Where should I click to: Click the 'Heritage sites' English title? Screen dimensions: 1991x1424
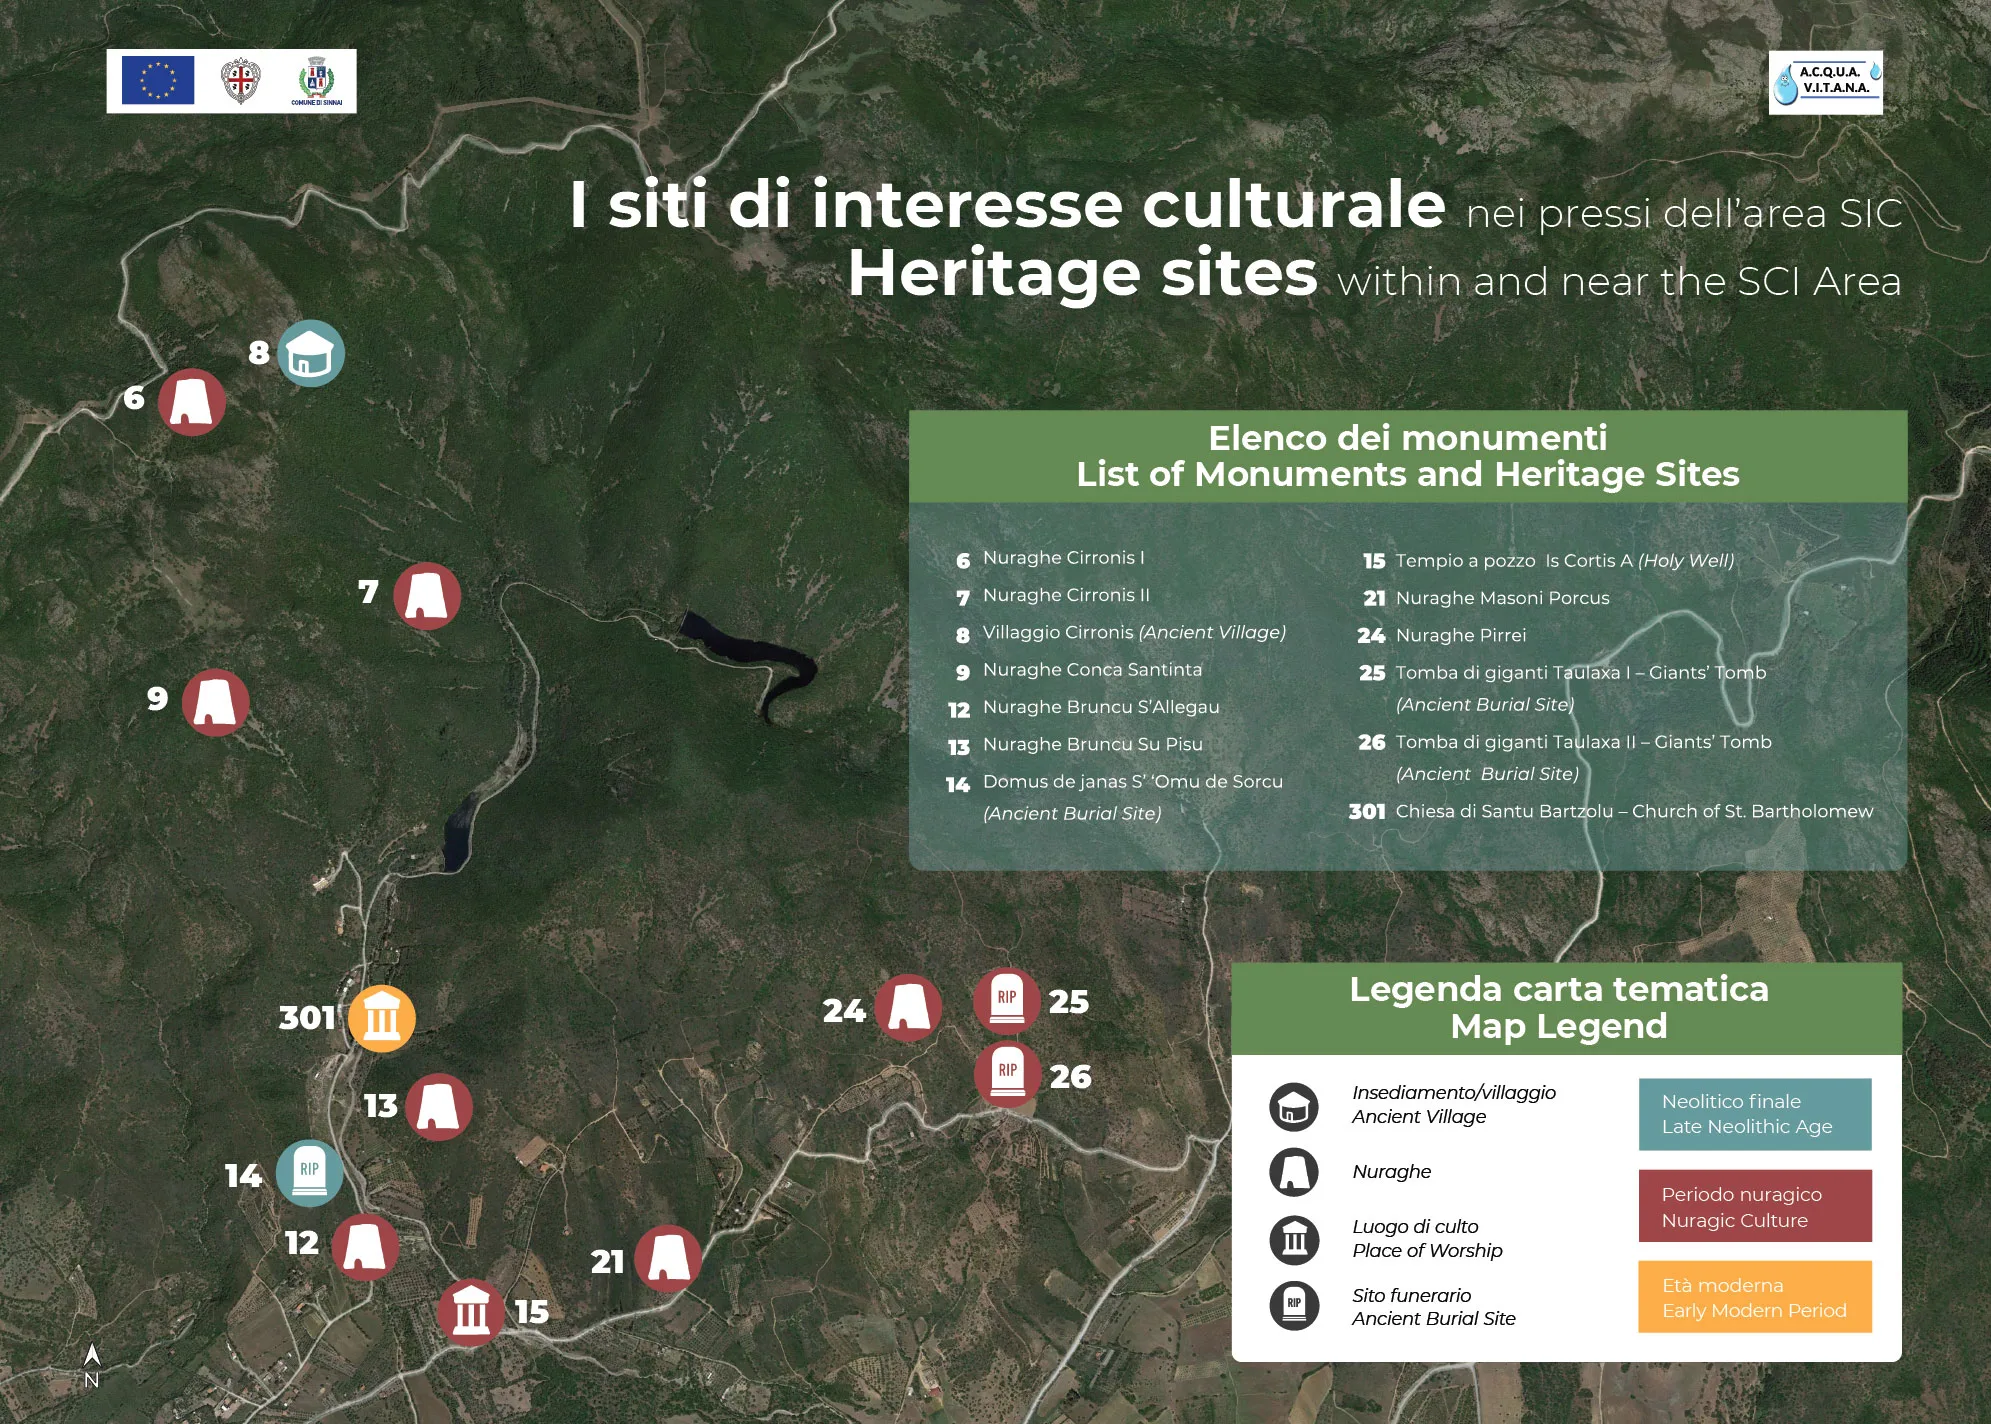tap(1083, 274)
